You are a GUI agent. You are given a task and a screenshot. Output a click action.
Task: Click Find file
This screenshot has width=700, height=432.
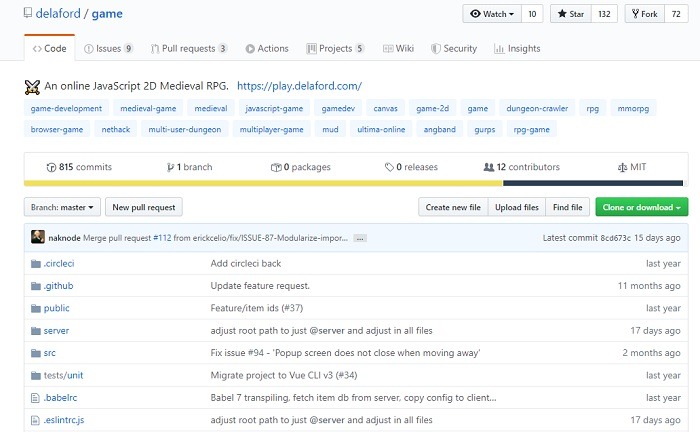567,207
